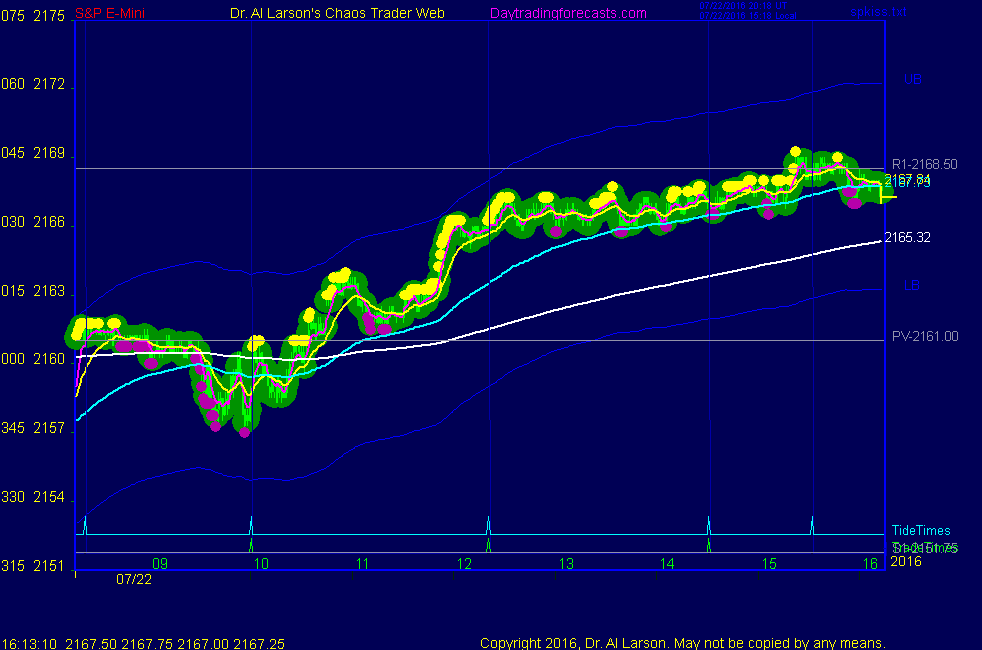This screenshot has width=982, height=650.
Task: Click the cyan tide spike between hours 14 and 15
Action: pos(708,525)
